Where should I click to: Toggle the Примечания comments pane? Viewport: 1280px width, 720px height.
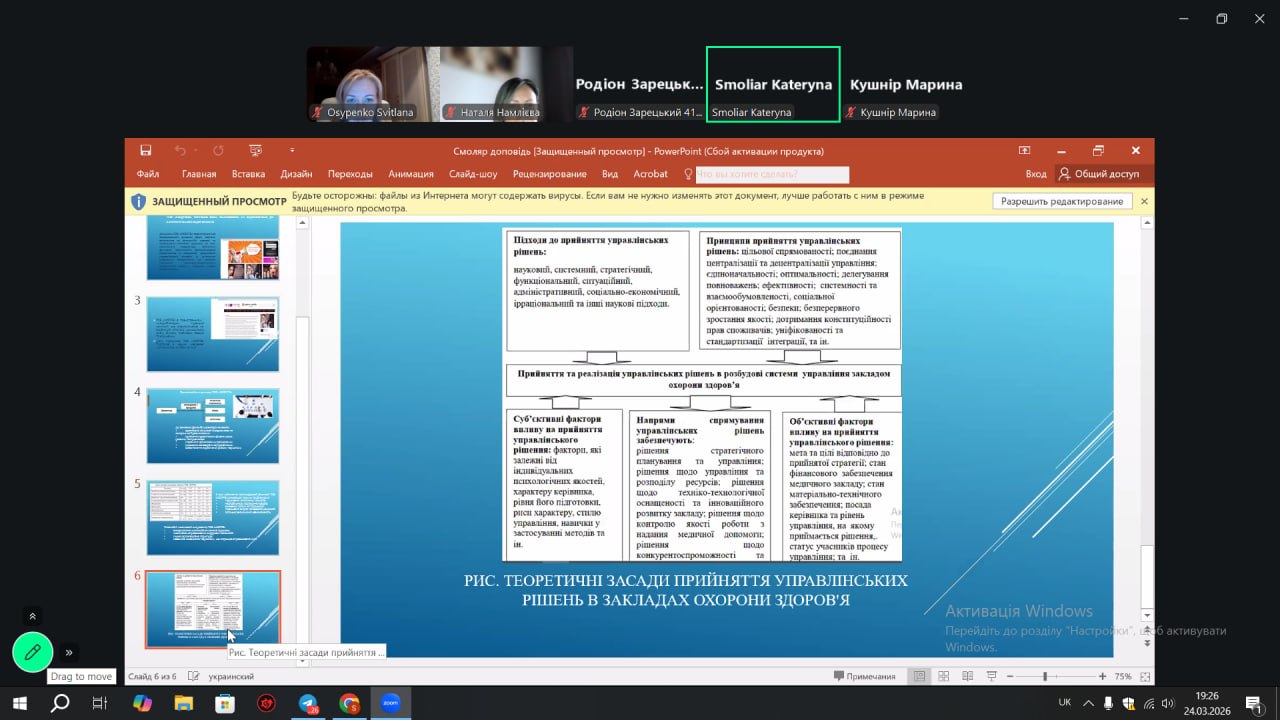tap(864, 676)
